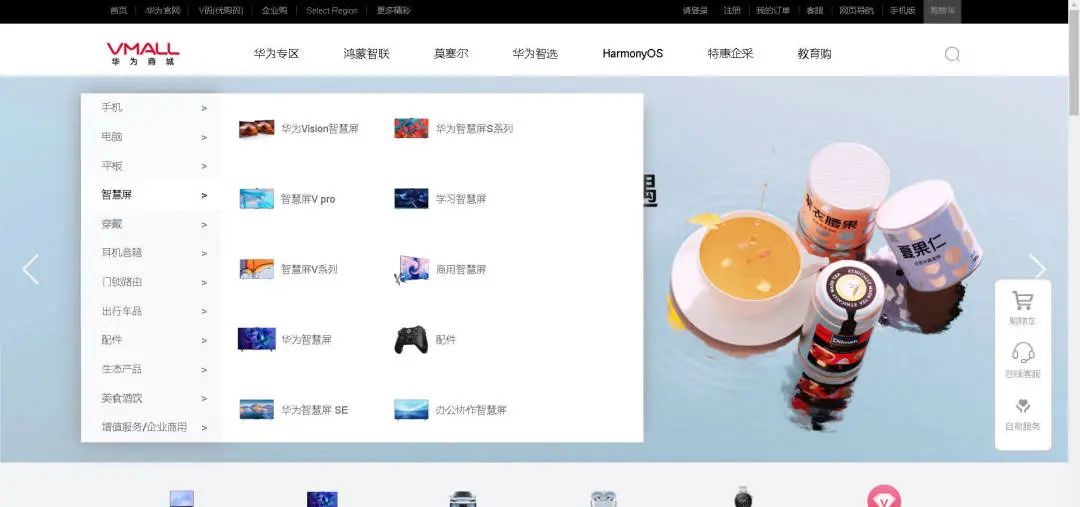Image resolution: width=1080 pixels, height=507 pixels.
Task: Click the 华为智慧屏S系列 product image
Action: tap(411, 128)
